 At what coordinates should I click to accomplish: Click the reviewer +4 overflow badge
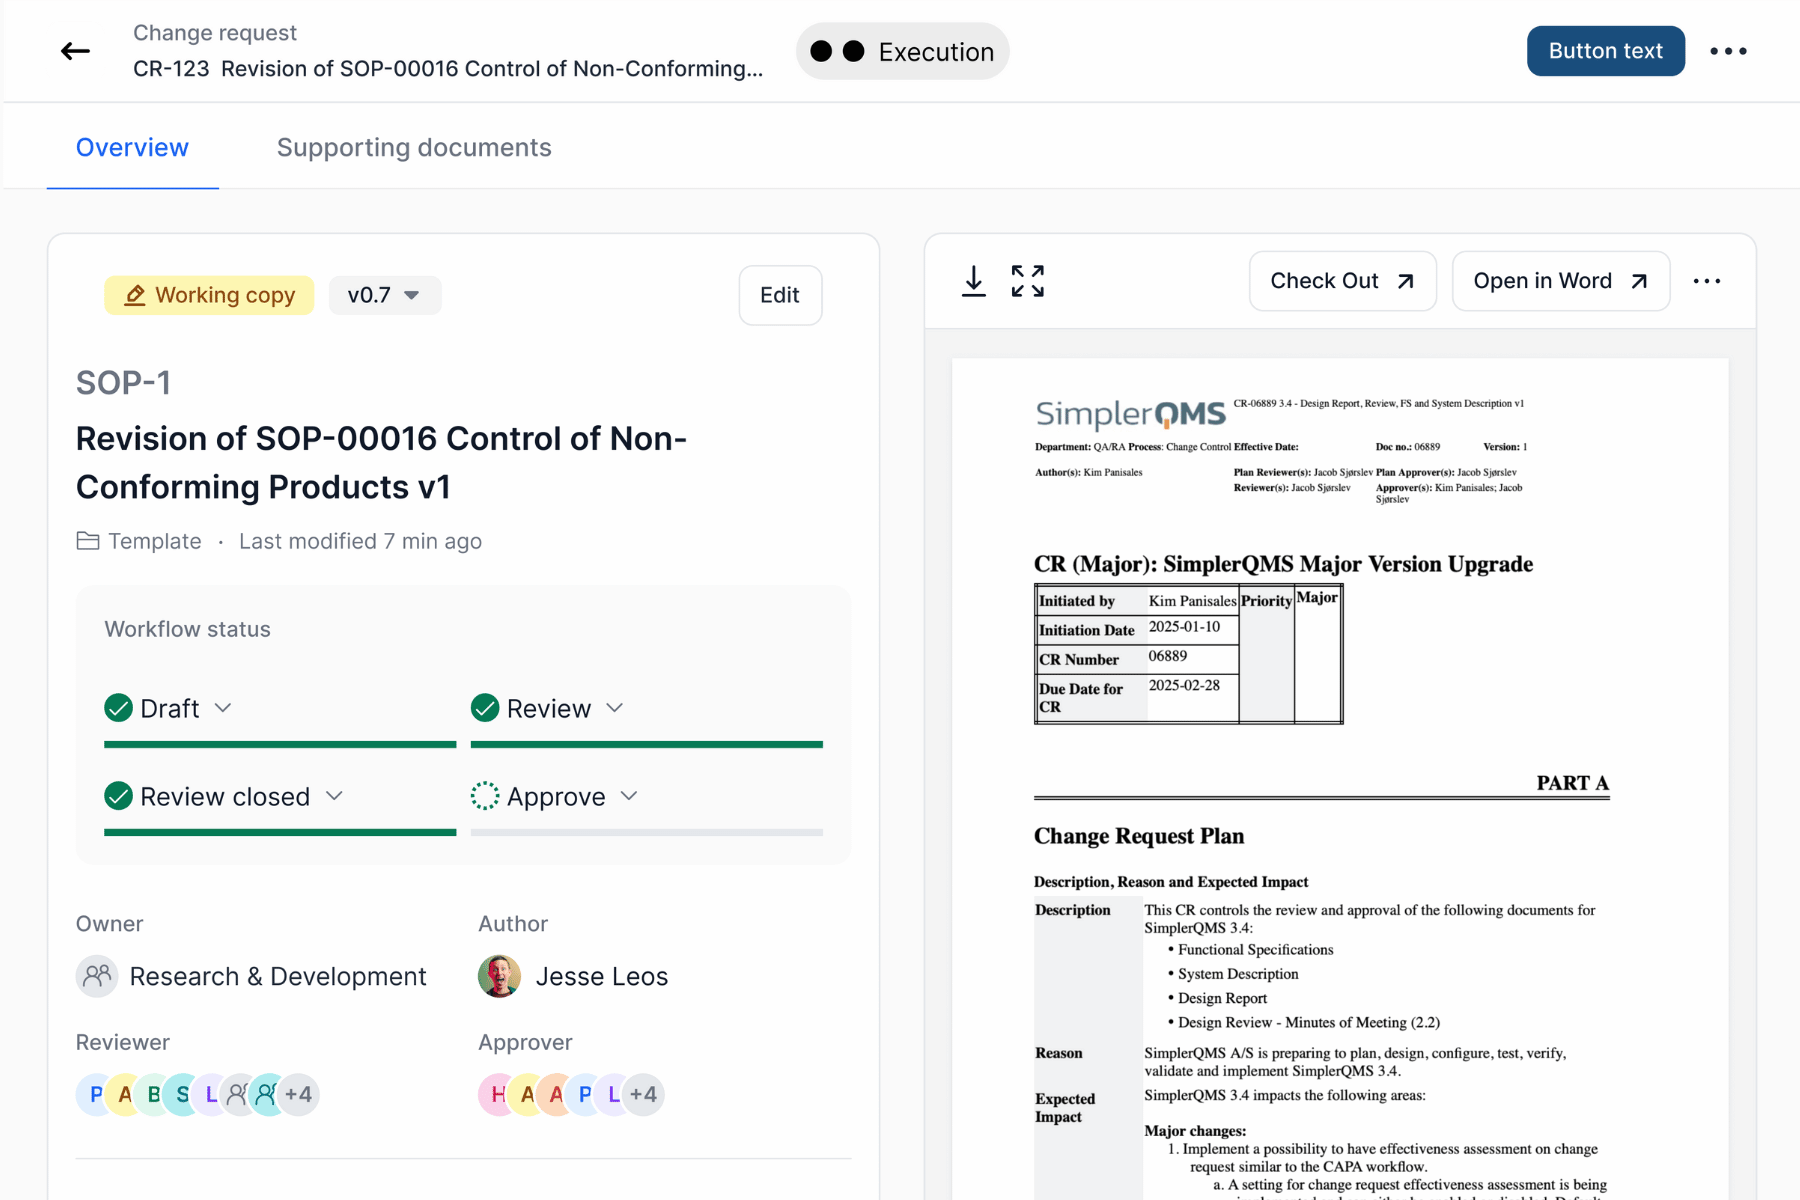click(x=299, y=1094)
